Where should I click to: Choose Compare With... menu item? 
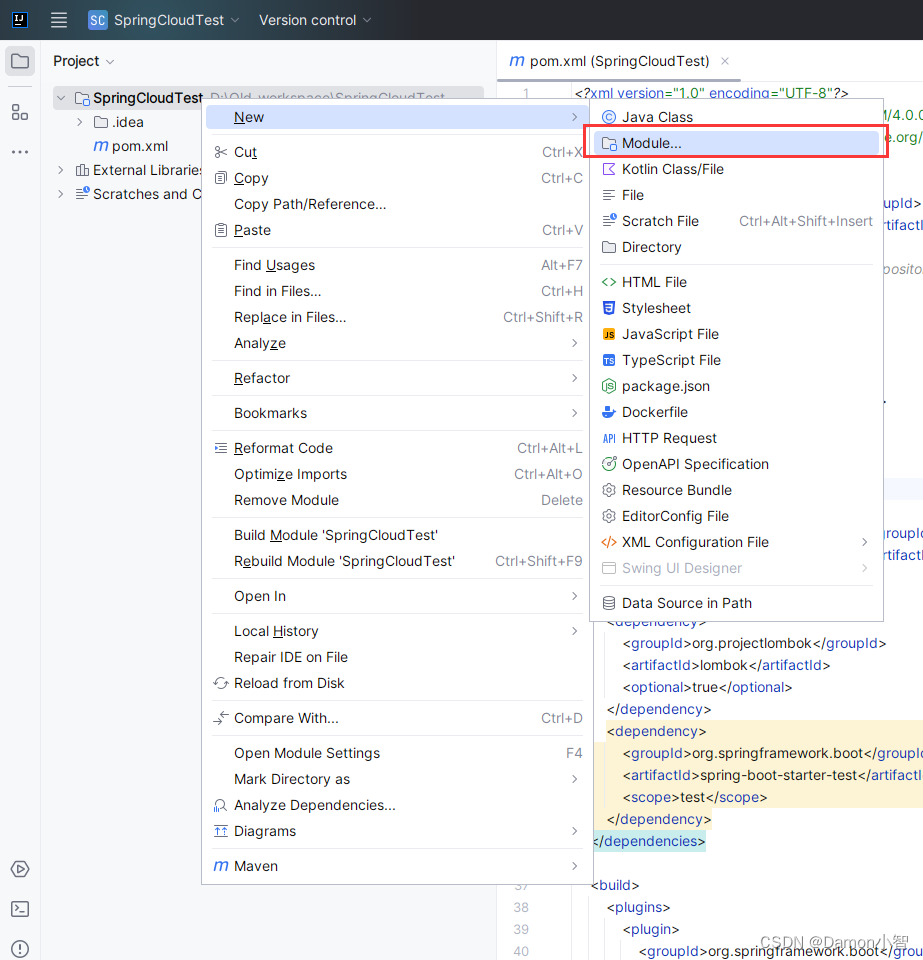pos(397,718)
